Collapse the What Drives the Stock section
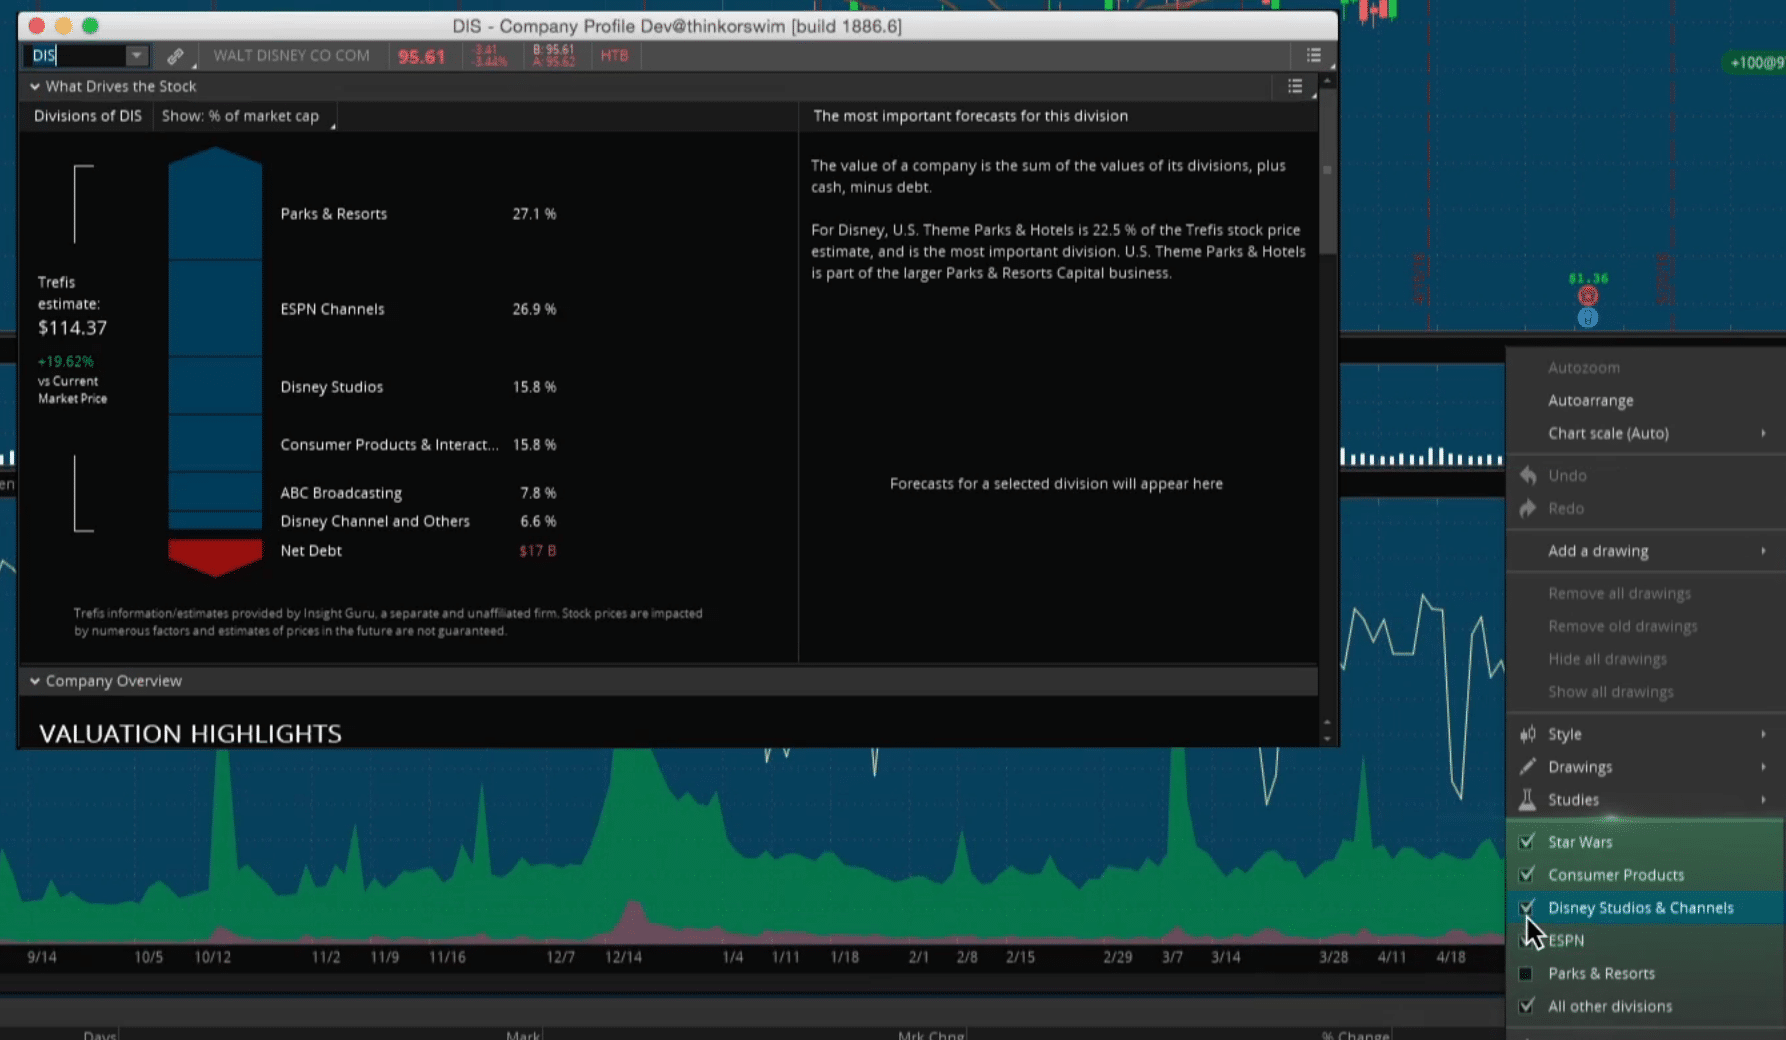 [35, 87]
